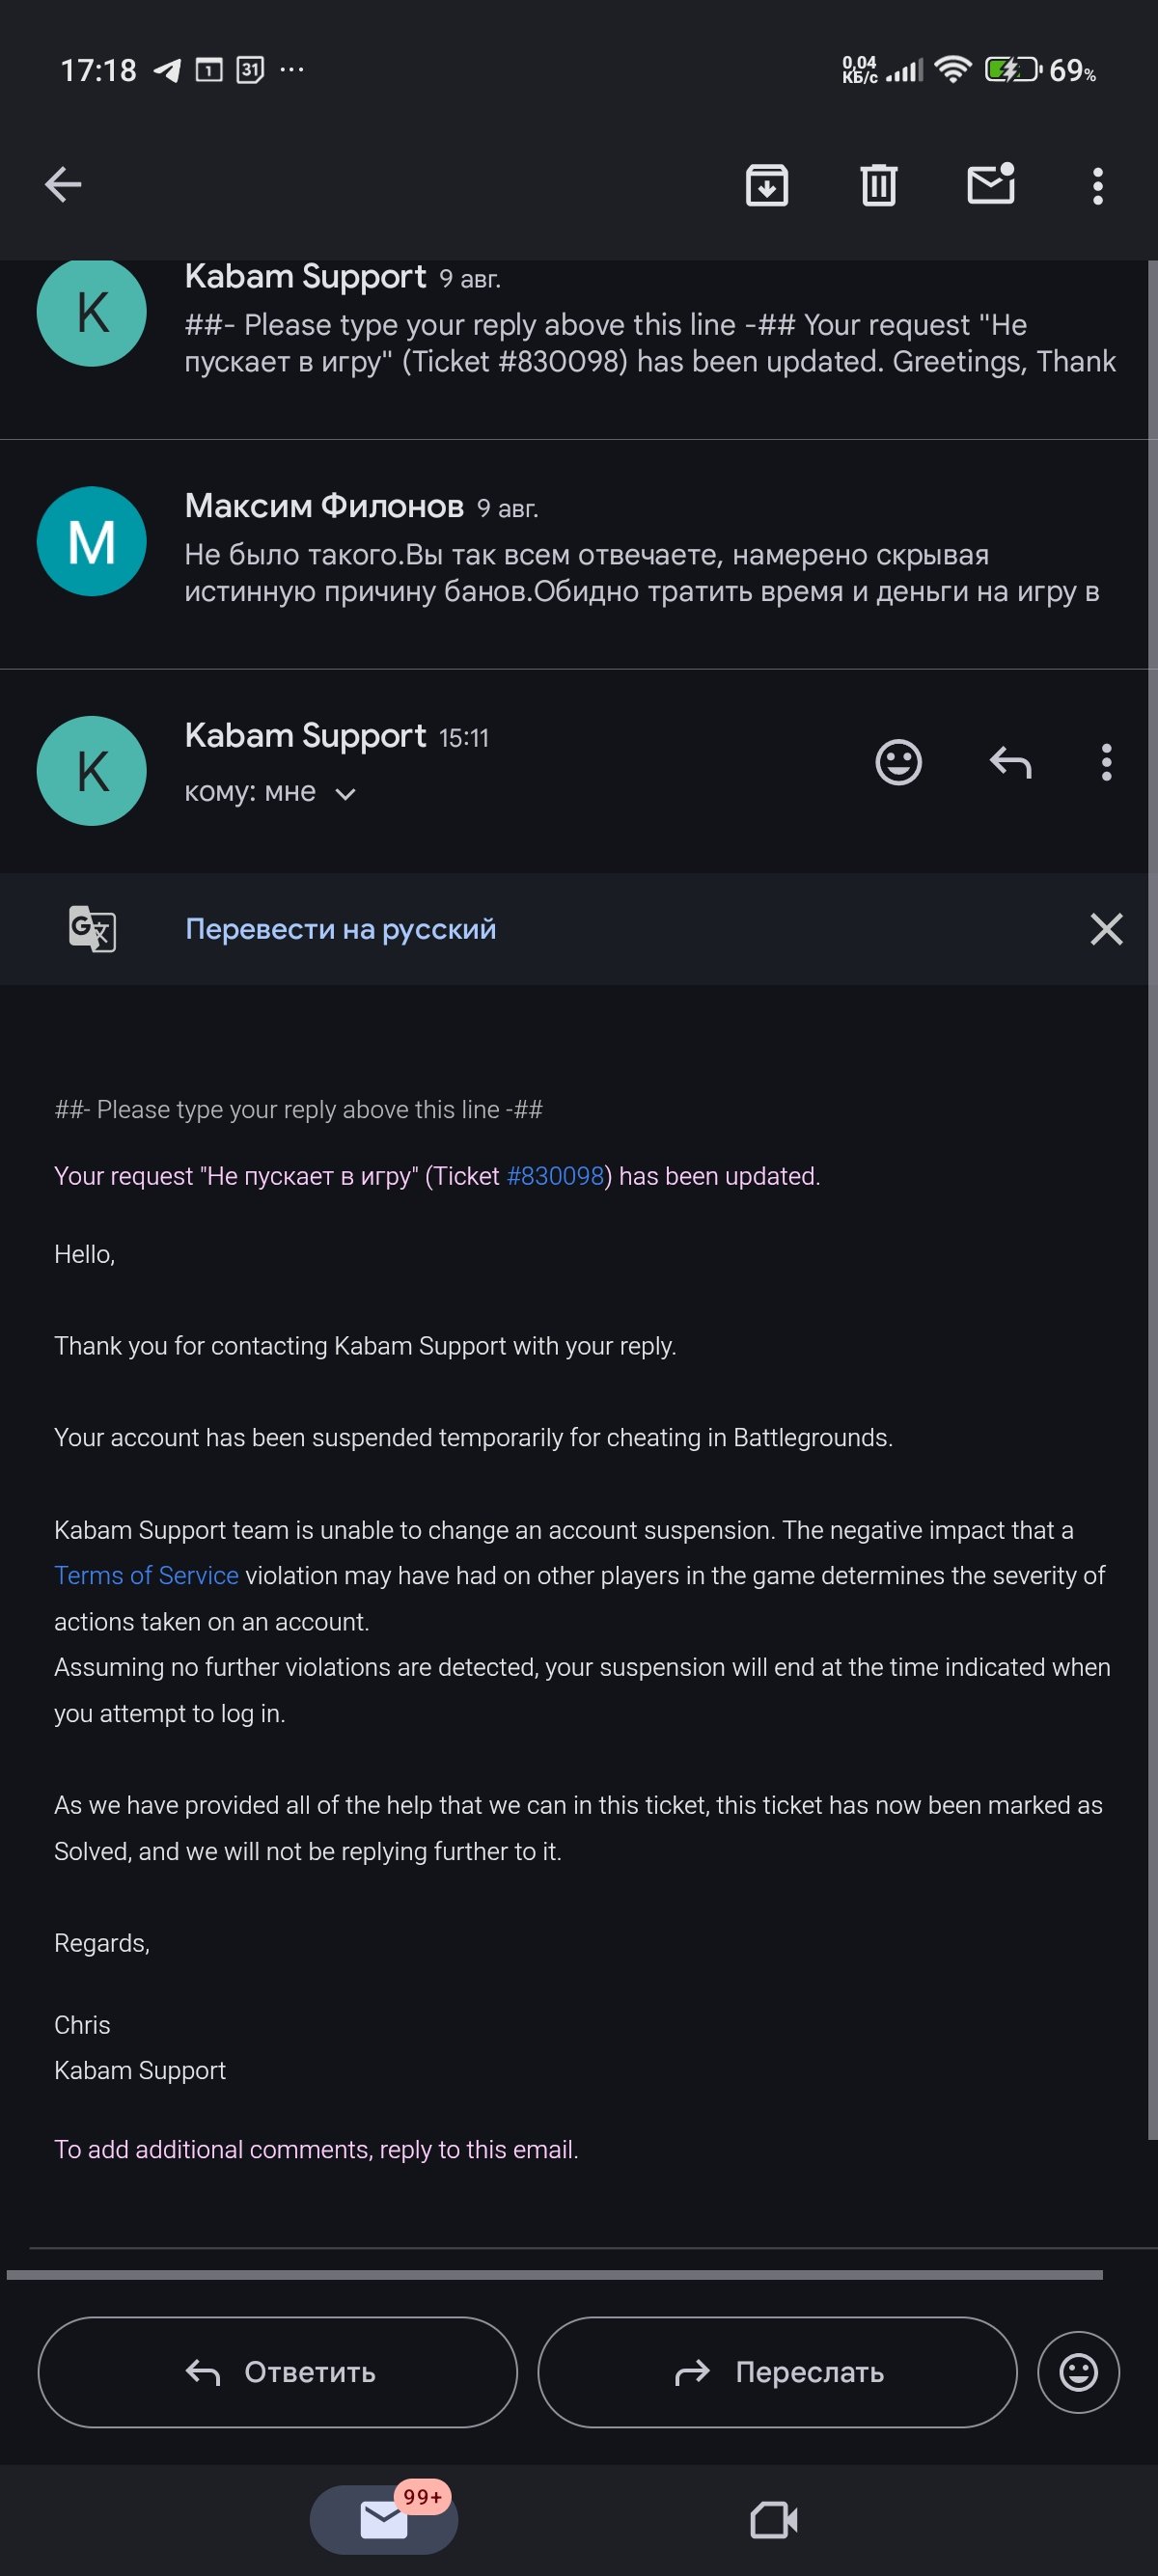The width and height of the screenshot is (1158, 2576).
Task: Delete conversation using trash icon
Action: [x=879, y=185]
